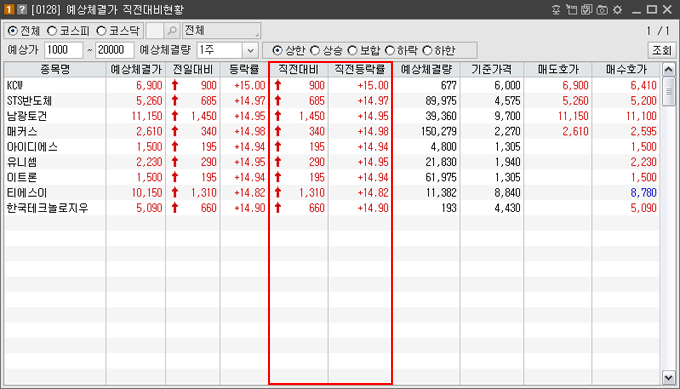
Task: Click the detach window icon in title bar
Action: coord(572,10)
